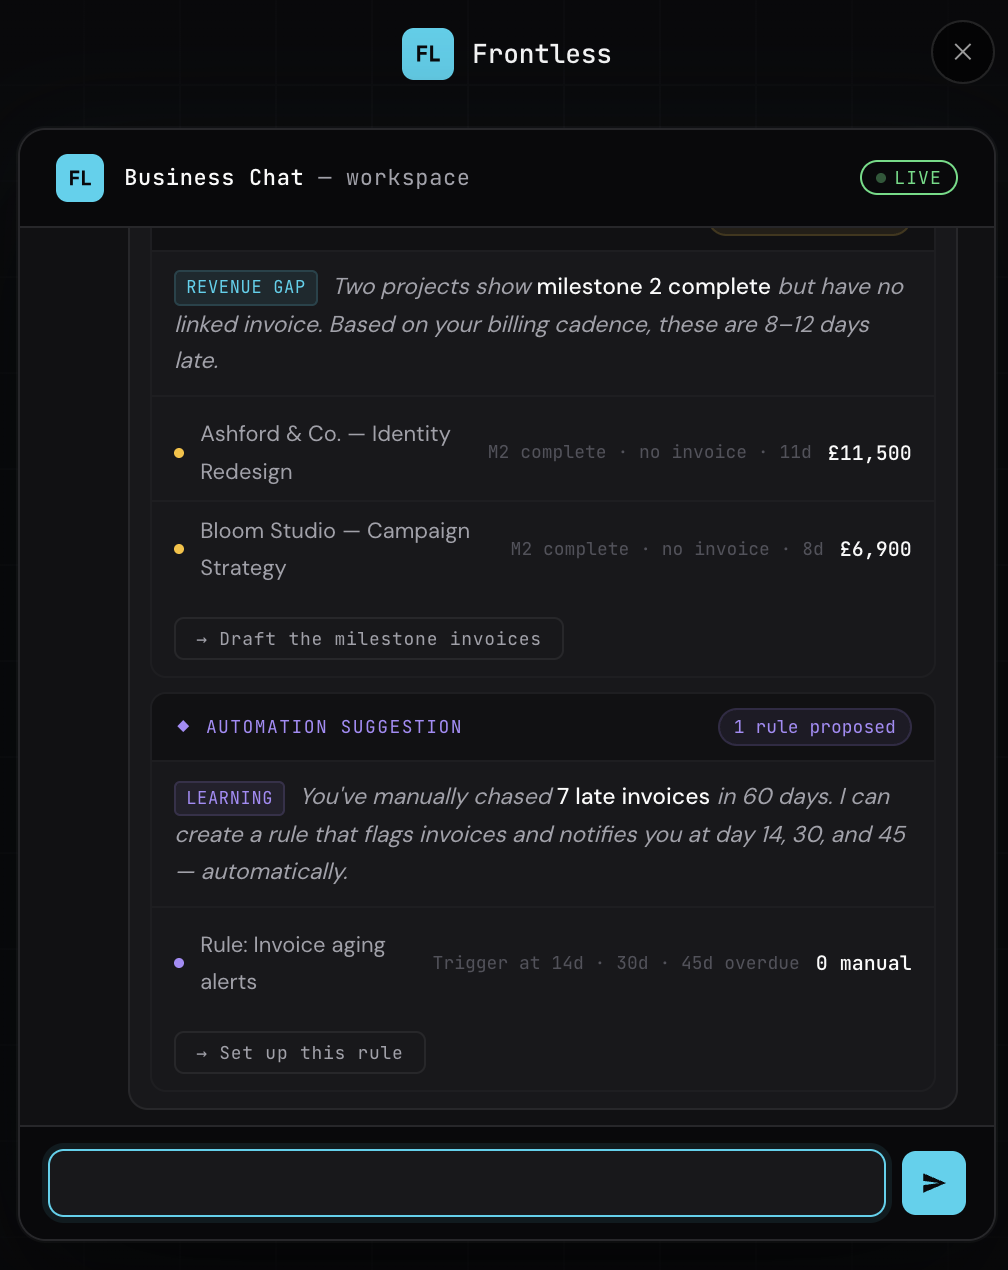Toggle the LIVE status indicator
The image size is (1008, 1270).
908,177
